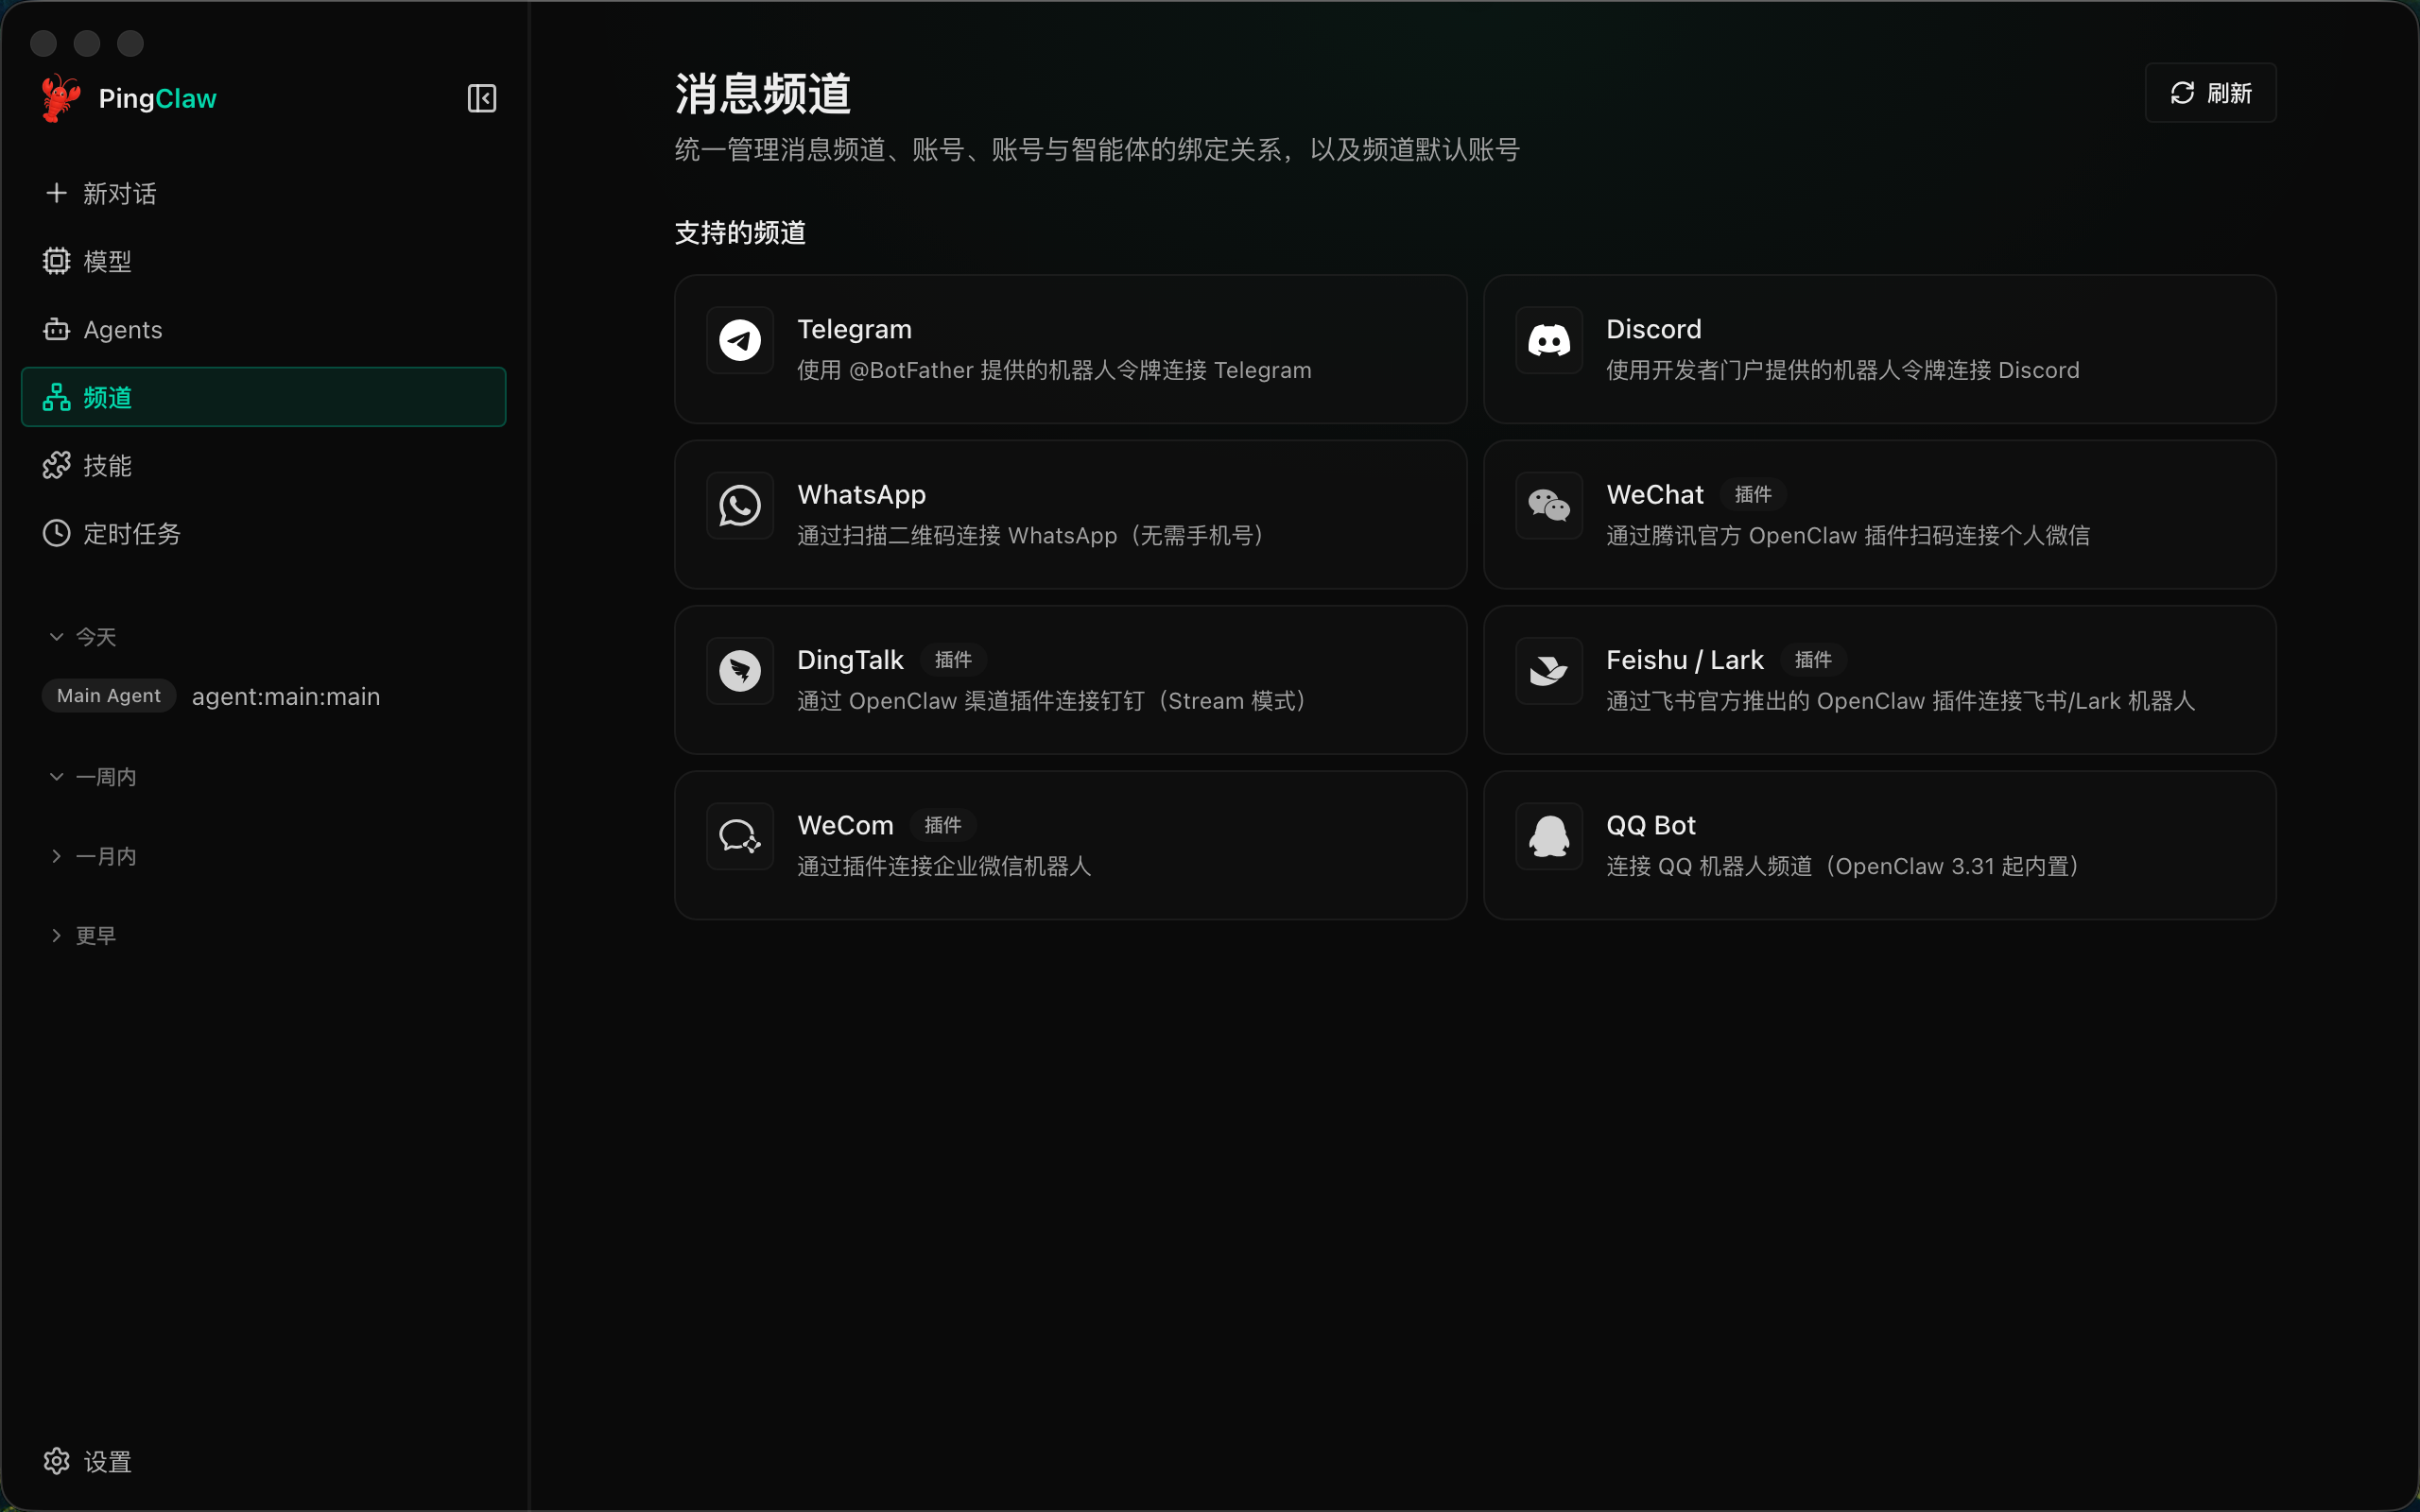The width and height of the screenshot is (2420, 1512).
Task: Click the Discord channel icon
Action: coord(1549,340)
